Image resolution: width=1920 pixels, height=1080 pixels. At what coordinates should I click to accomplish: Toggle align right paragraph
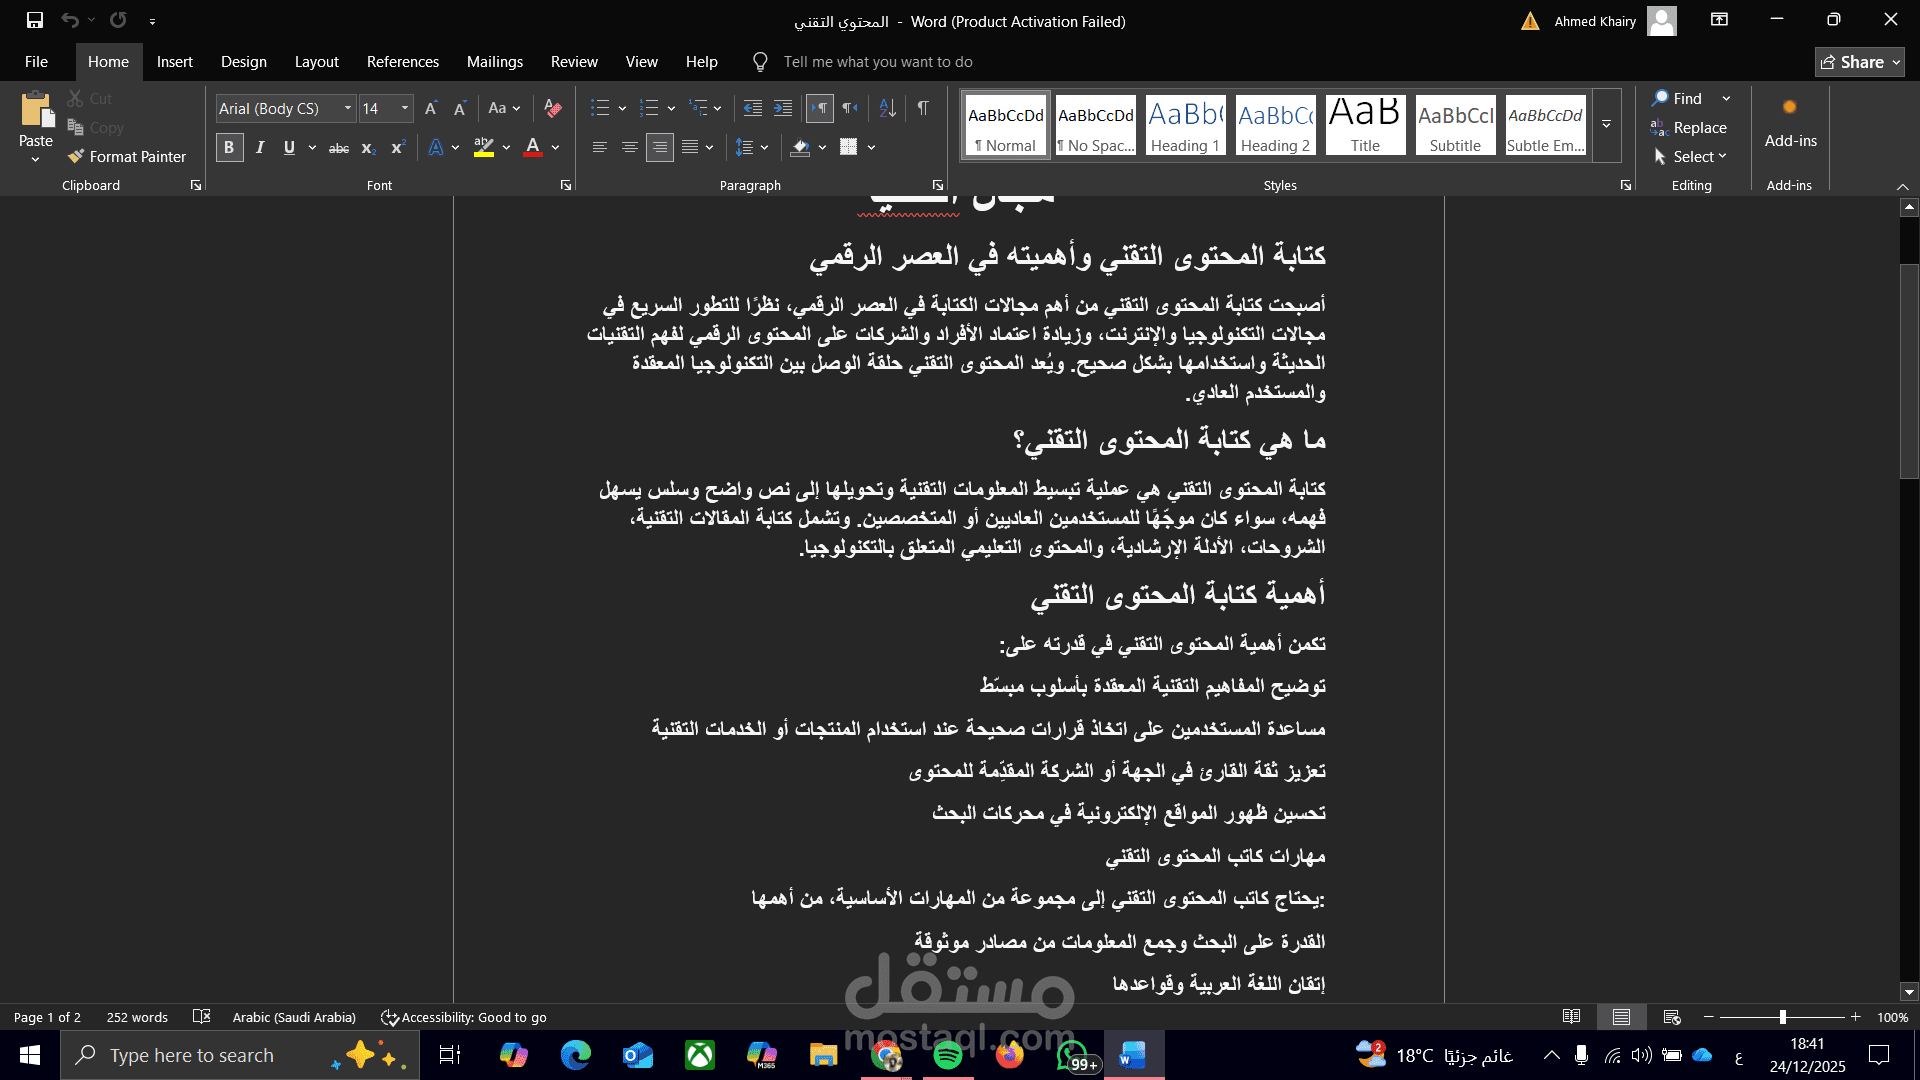coord(659,147)
